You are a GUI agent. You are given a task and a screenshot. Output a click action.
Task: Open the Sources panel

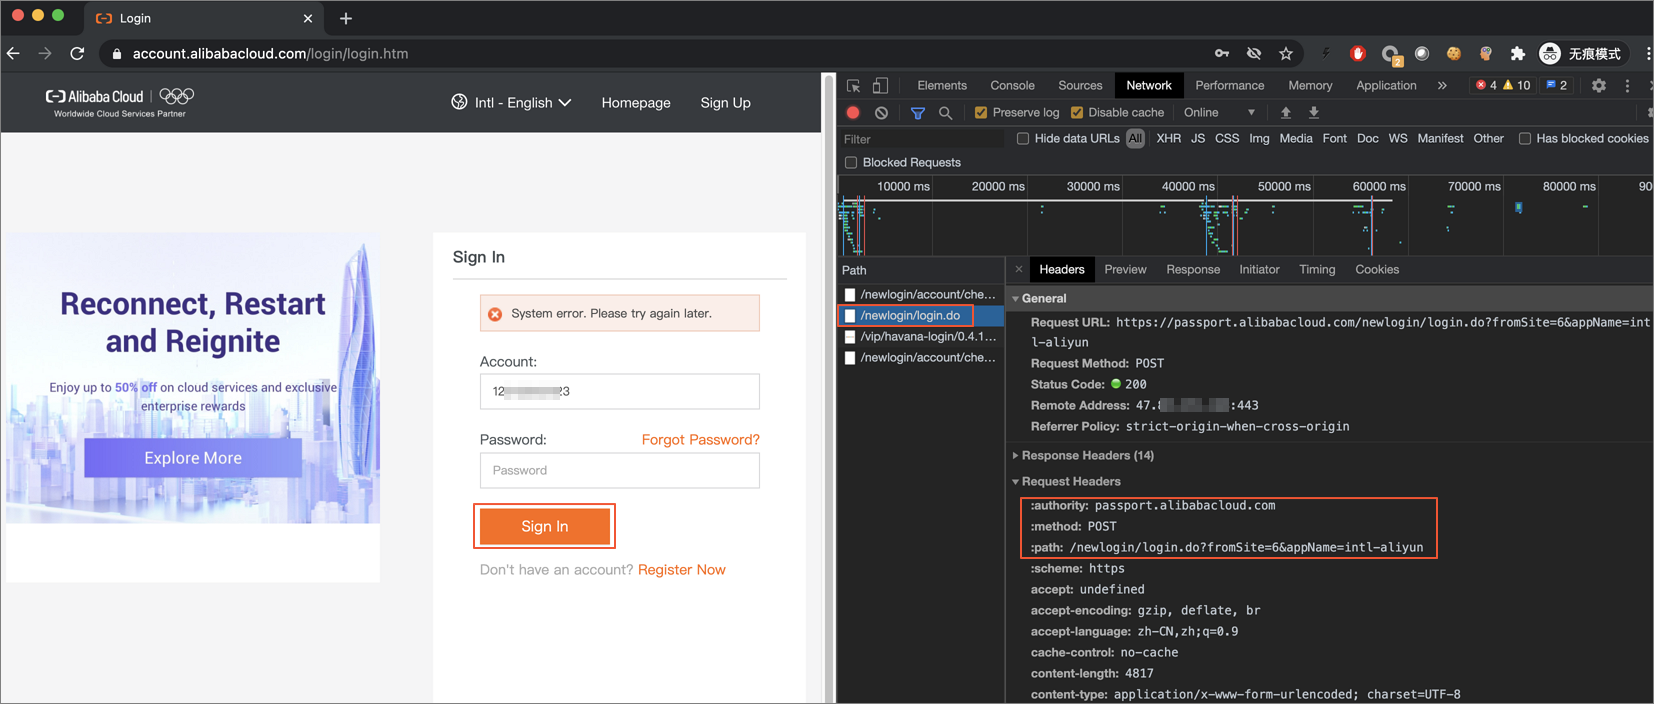point(1080,86)
